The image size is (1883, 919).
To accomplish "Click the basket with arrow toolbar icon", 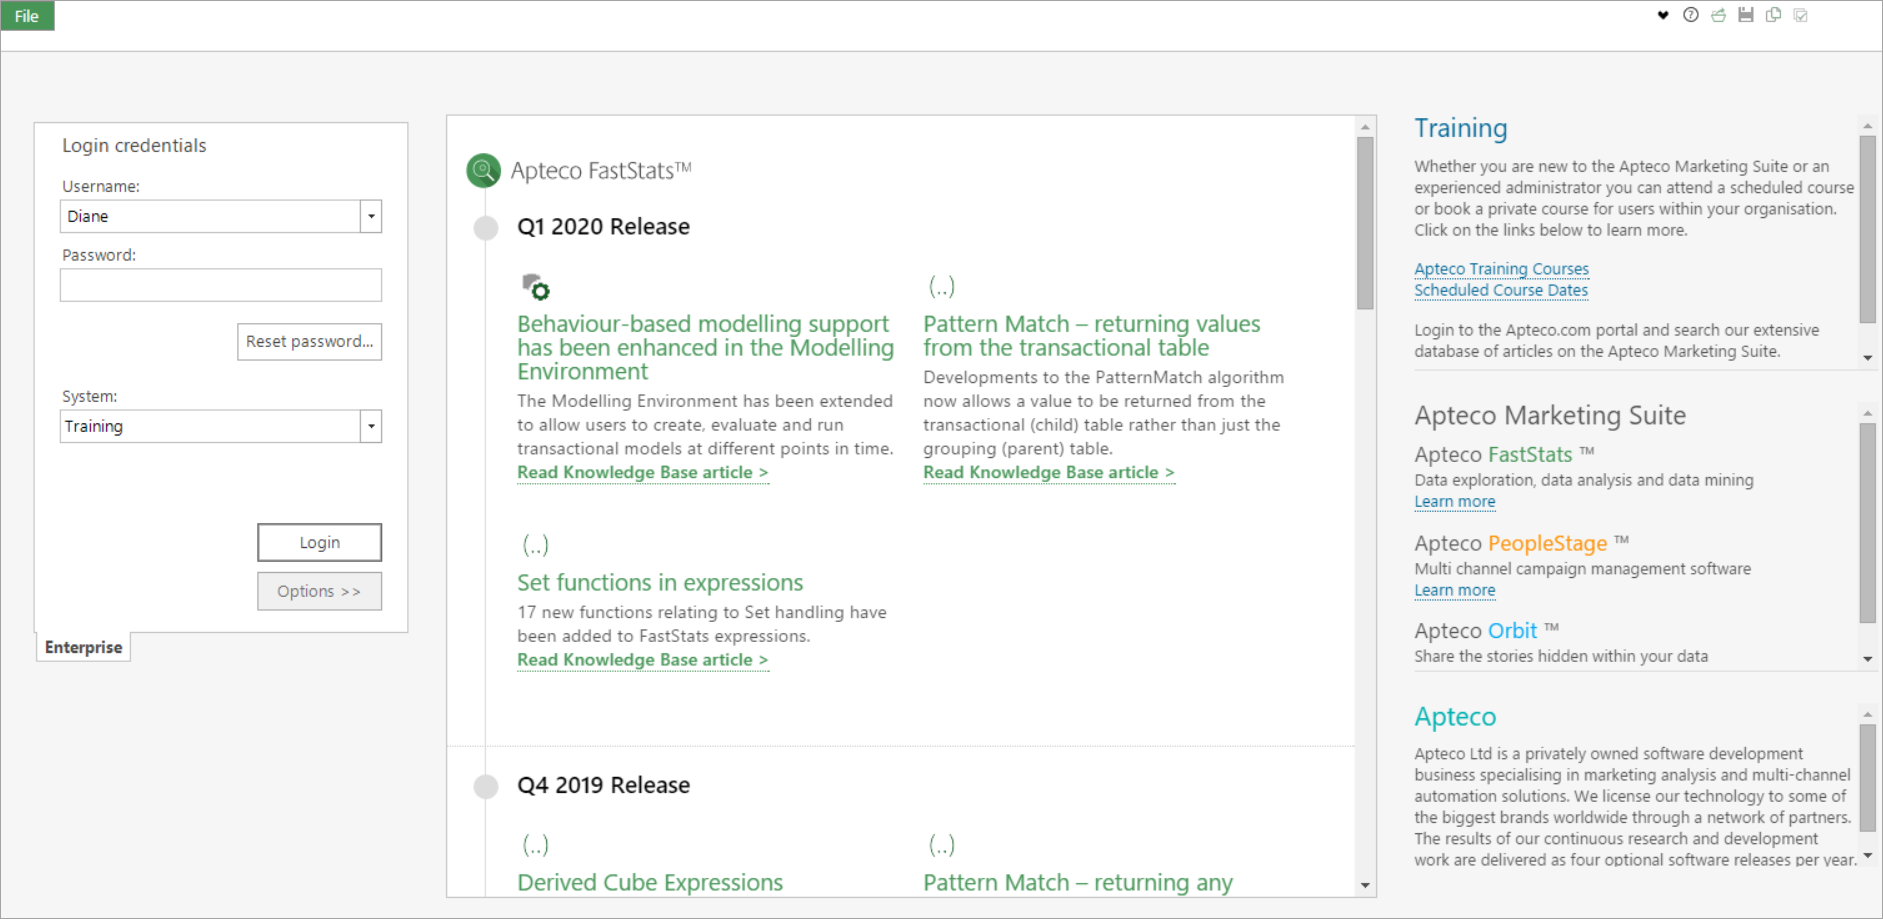I will 1718,15.
